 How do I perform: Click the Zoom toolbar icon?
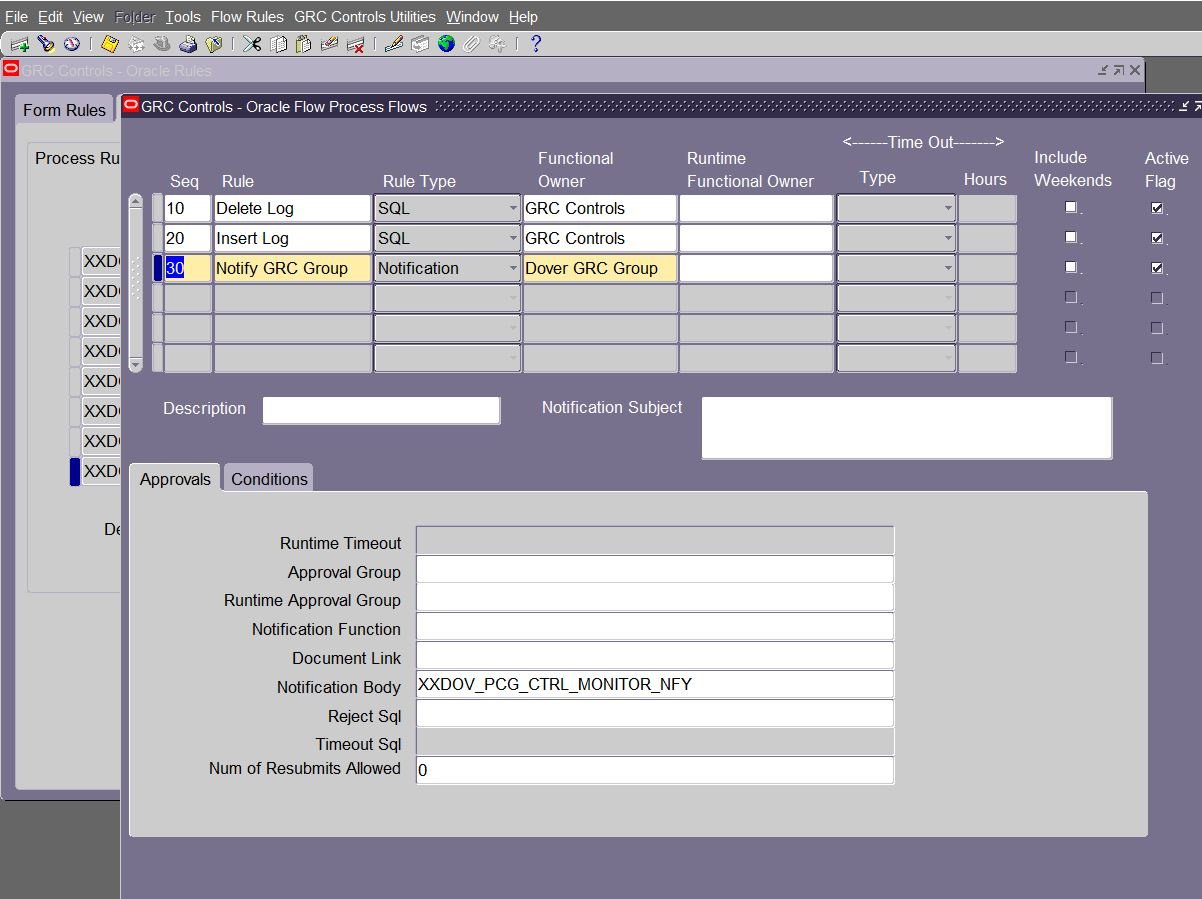point(420,44)
